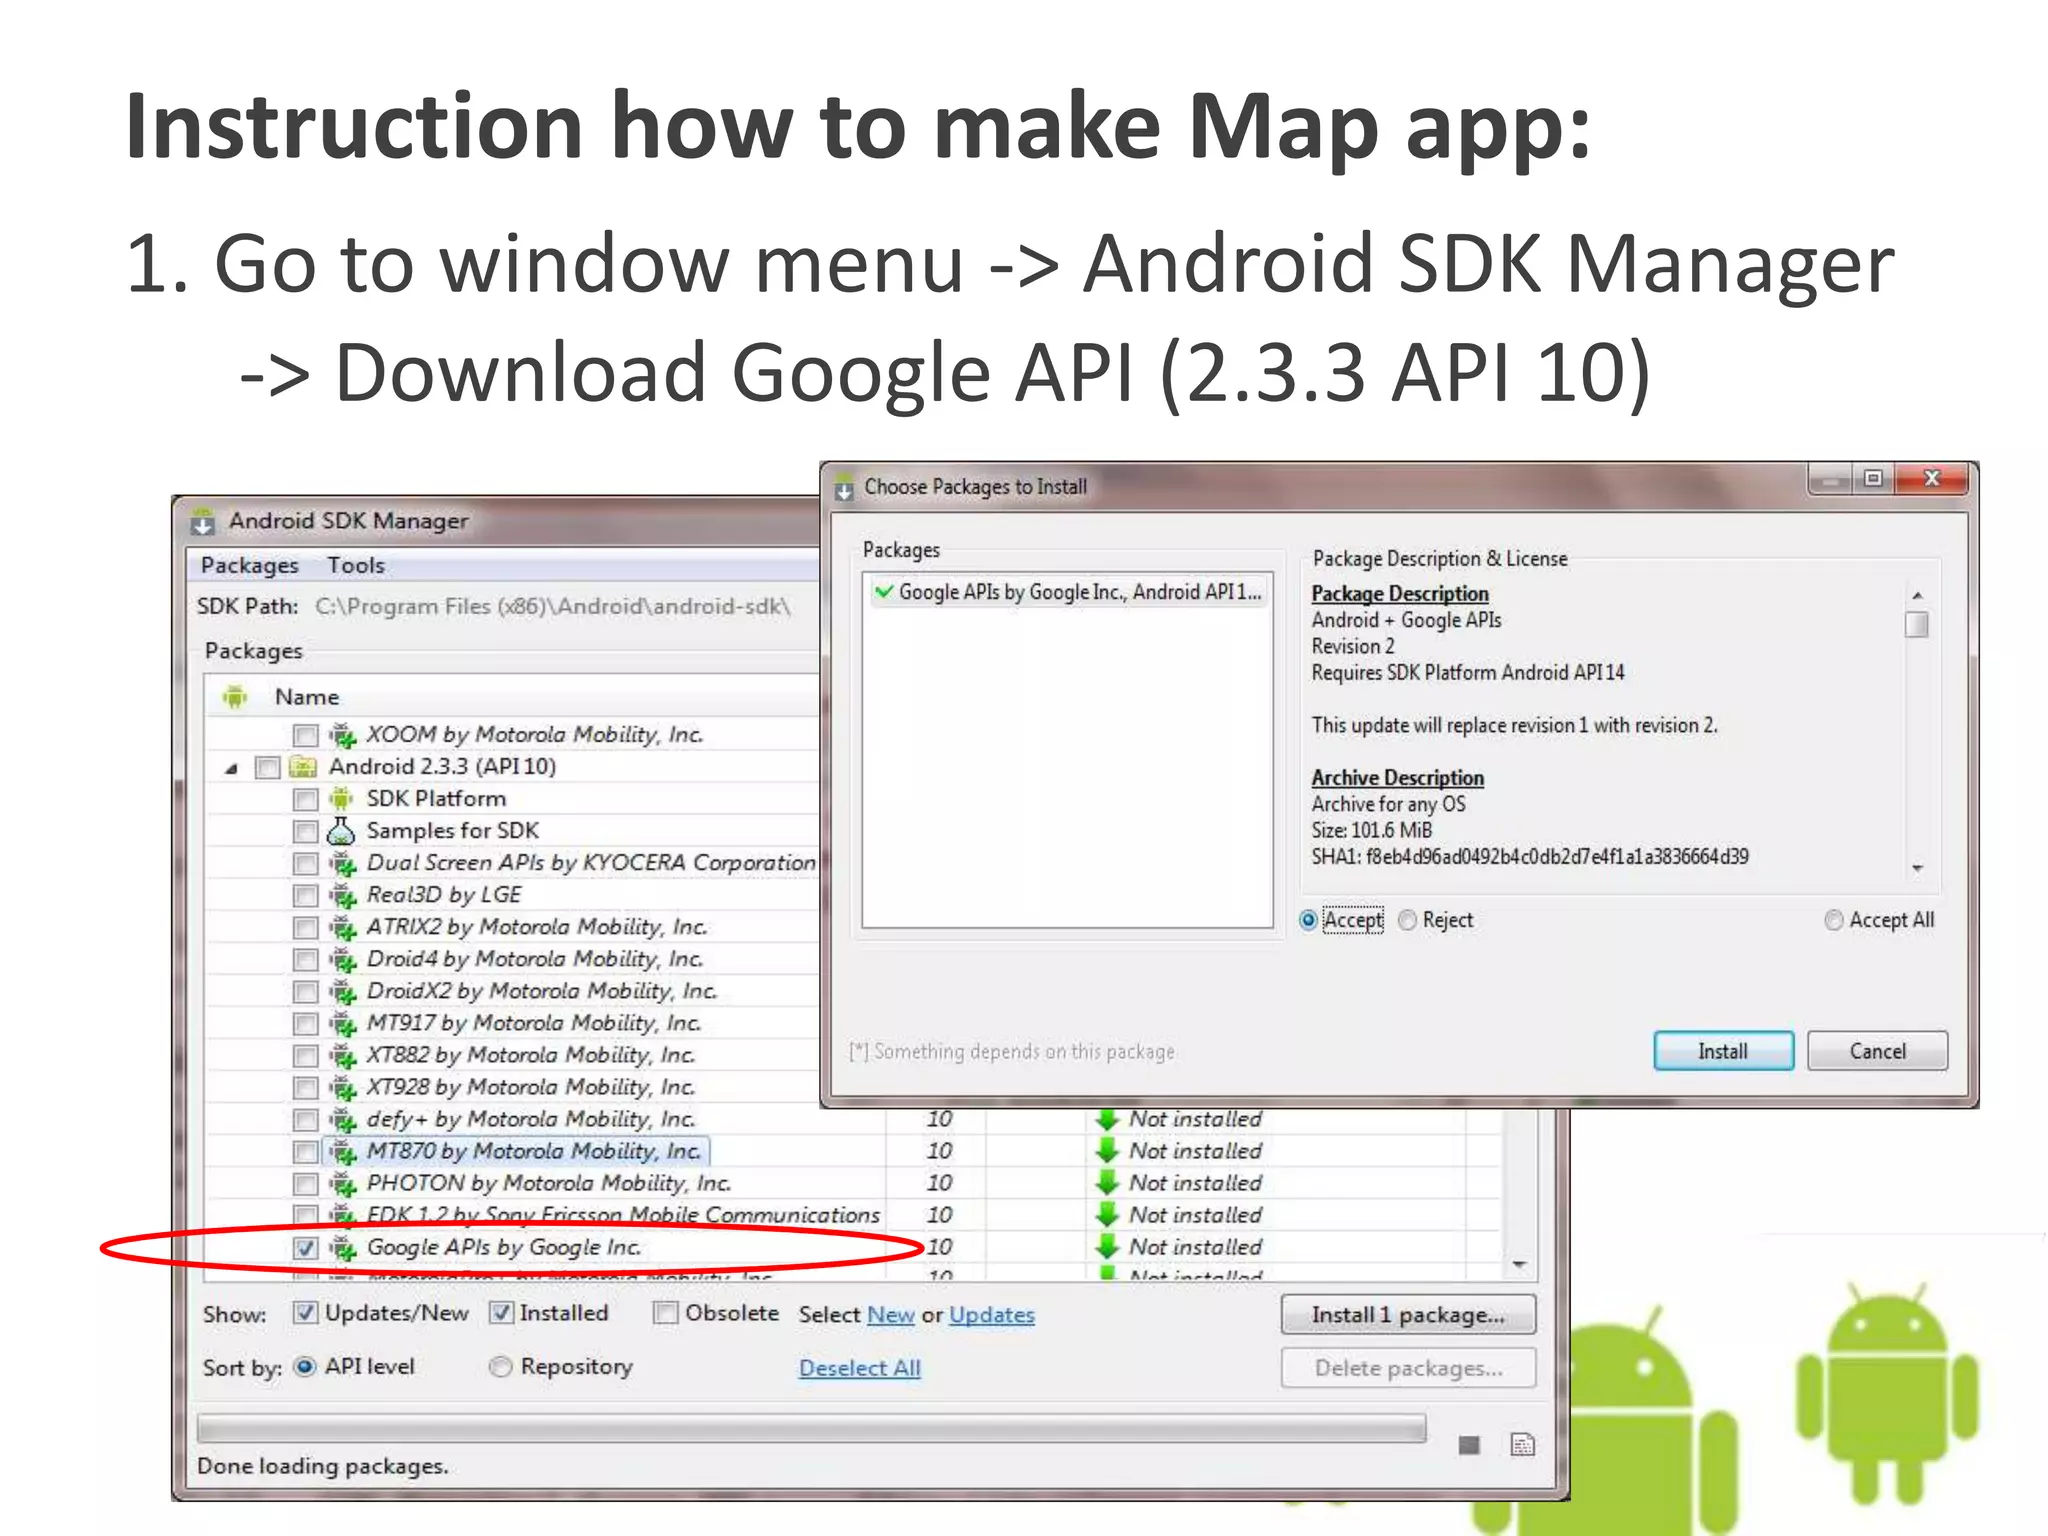2048x1536 pixels.
Task: Click packages list scroll down arrow
Action: [x=1519, y=1265]
